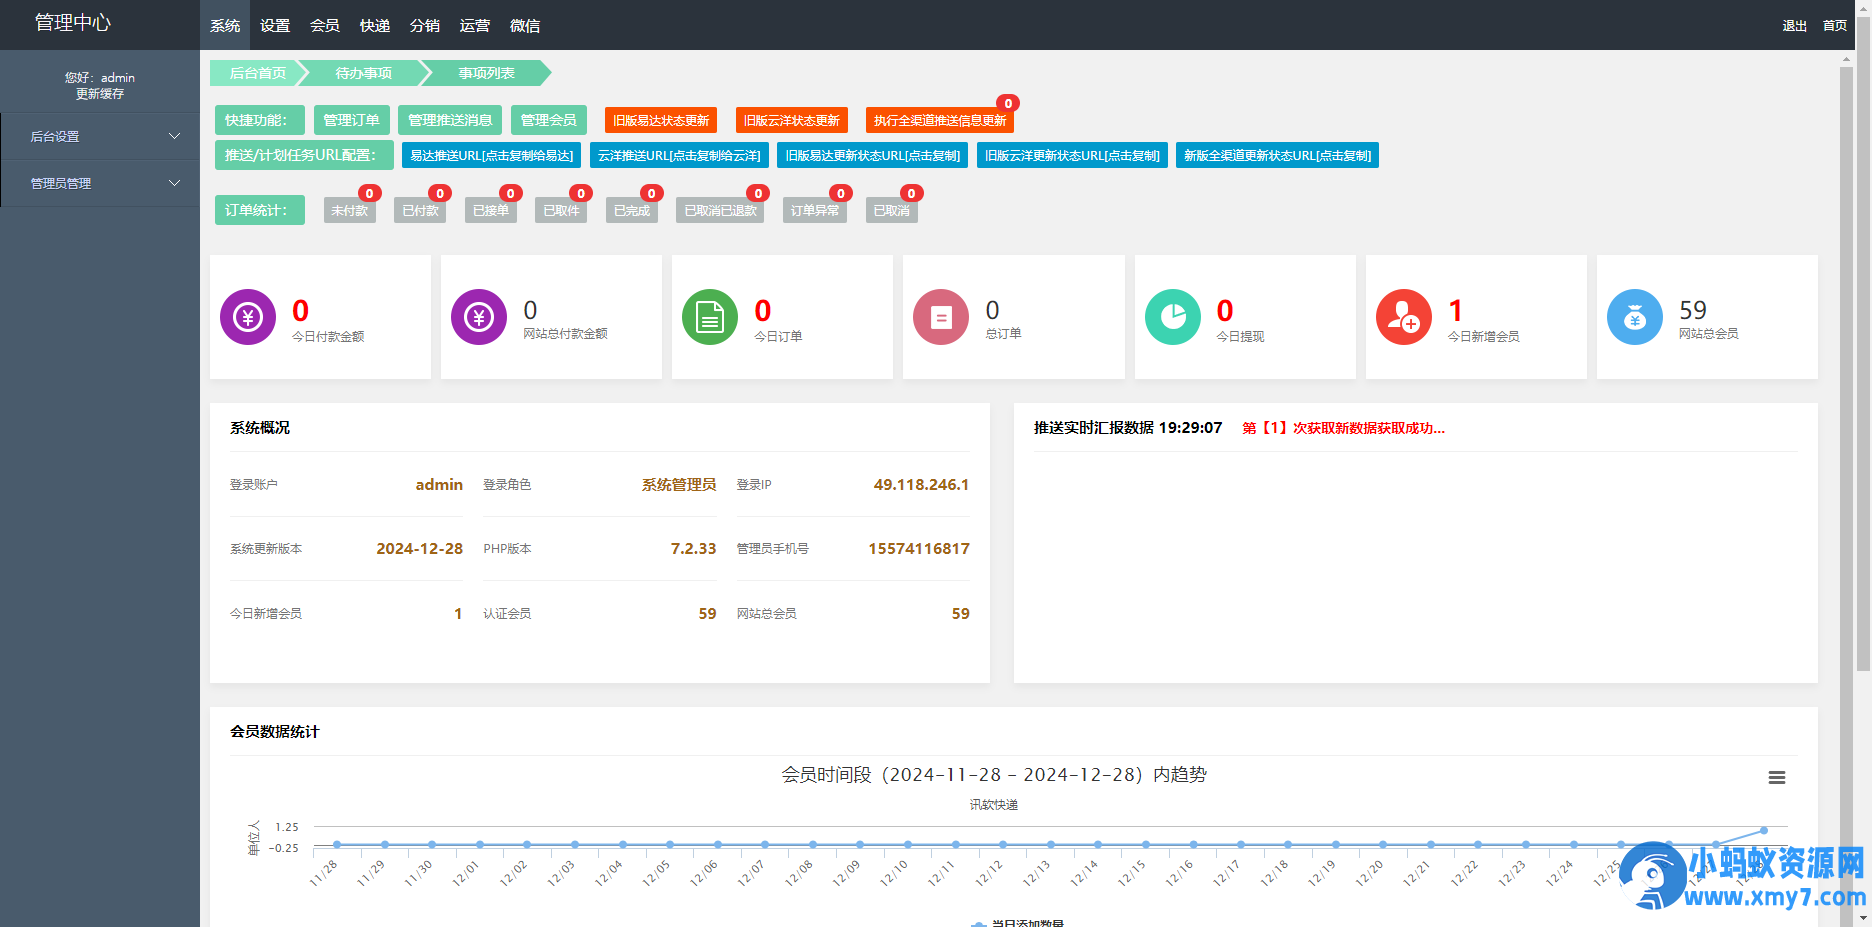Expand the 管理员管理 sidebar section

(x=100, y=184)
